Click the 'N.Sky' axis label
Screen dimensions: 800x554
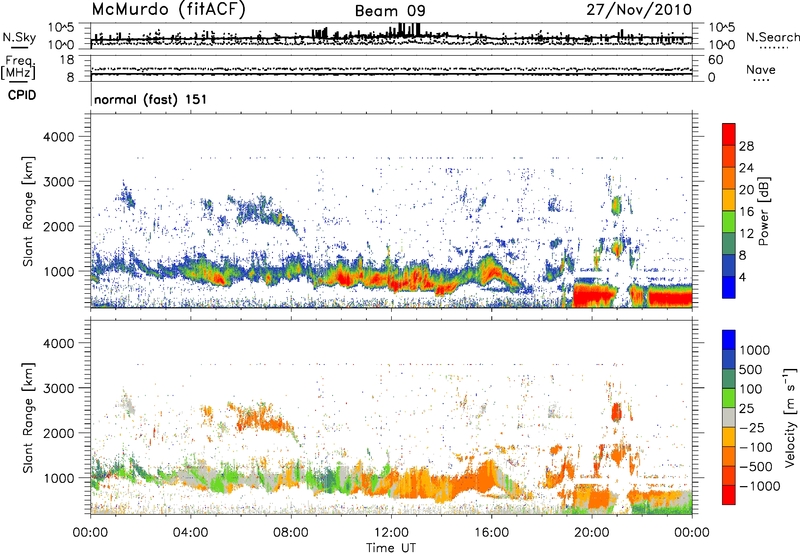[x=19, y=37]
